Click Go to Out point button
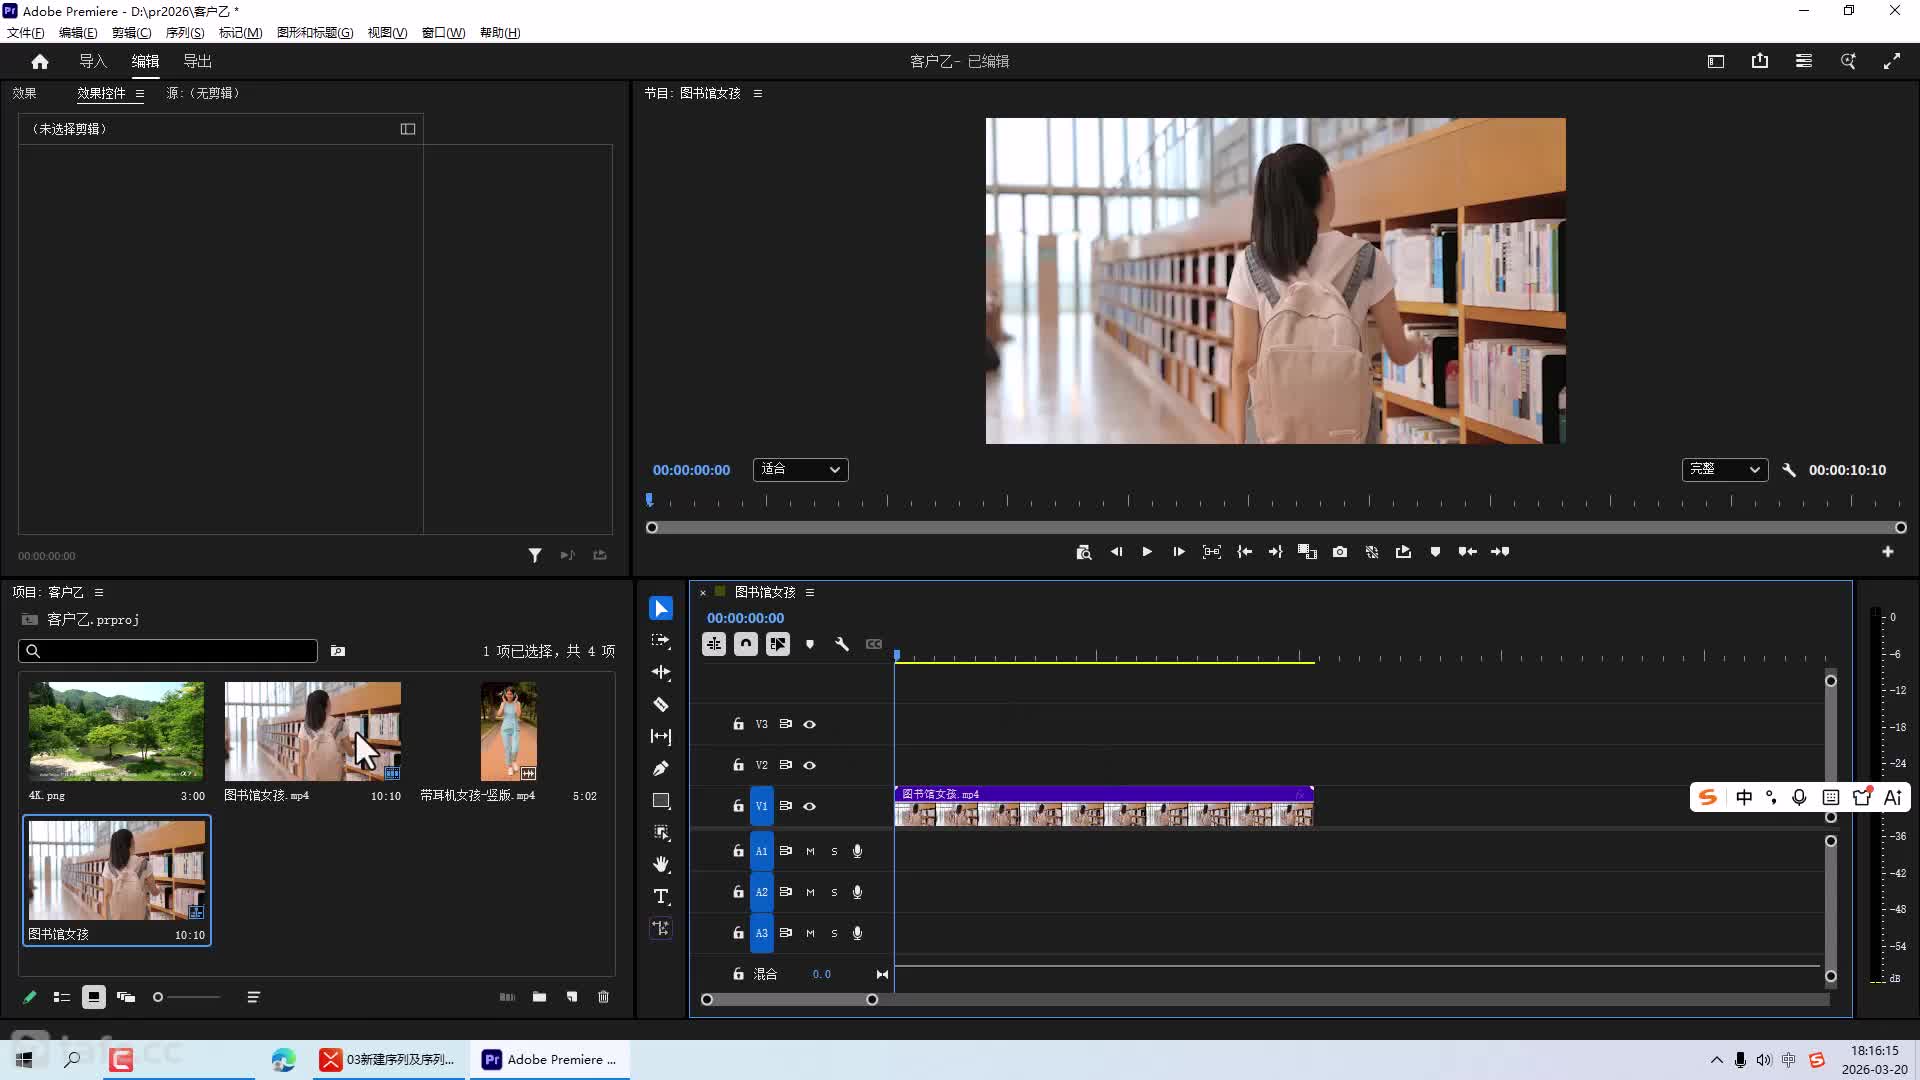This screenshot has height=1080, width=1920. [1275, 552]
